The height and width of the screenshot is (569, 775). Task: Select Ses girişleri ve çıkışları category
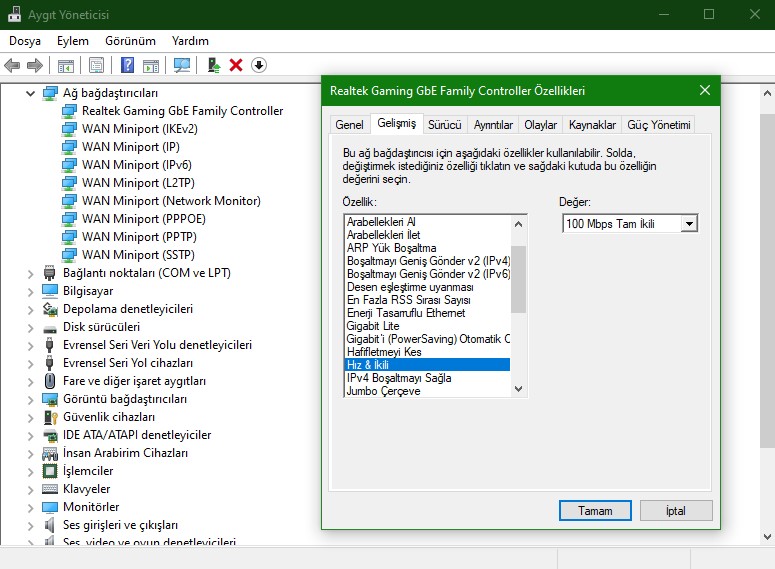click(x=120, y=525)
